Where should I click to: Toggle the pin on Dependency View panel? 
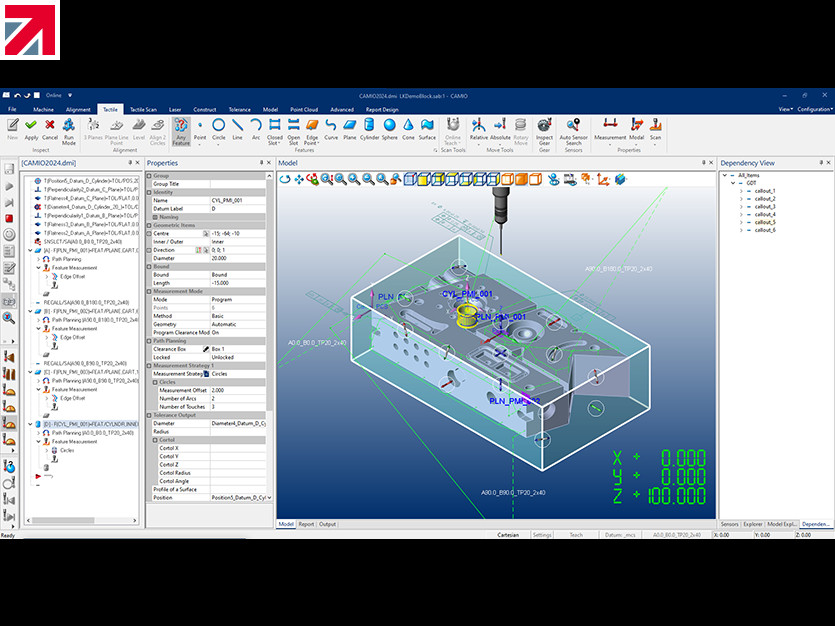coord(821,163)
